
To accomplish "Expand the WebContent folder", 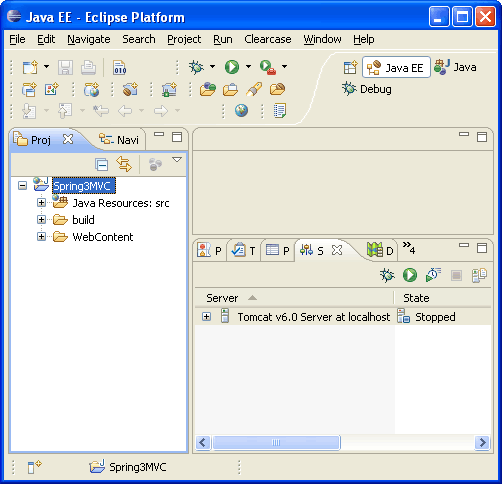I will 41,237.
